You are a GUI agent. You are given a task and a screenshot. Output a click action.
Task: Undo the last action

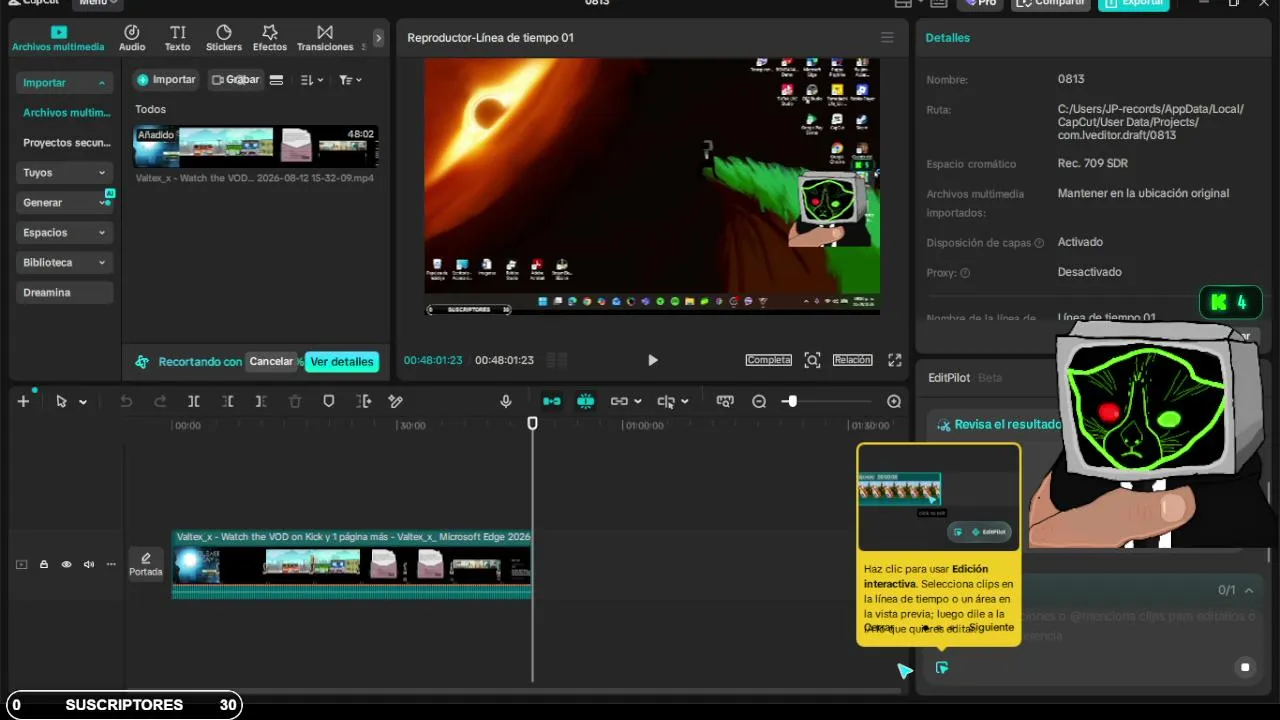coord(126,401)
